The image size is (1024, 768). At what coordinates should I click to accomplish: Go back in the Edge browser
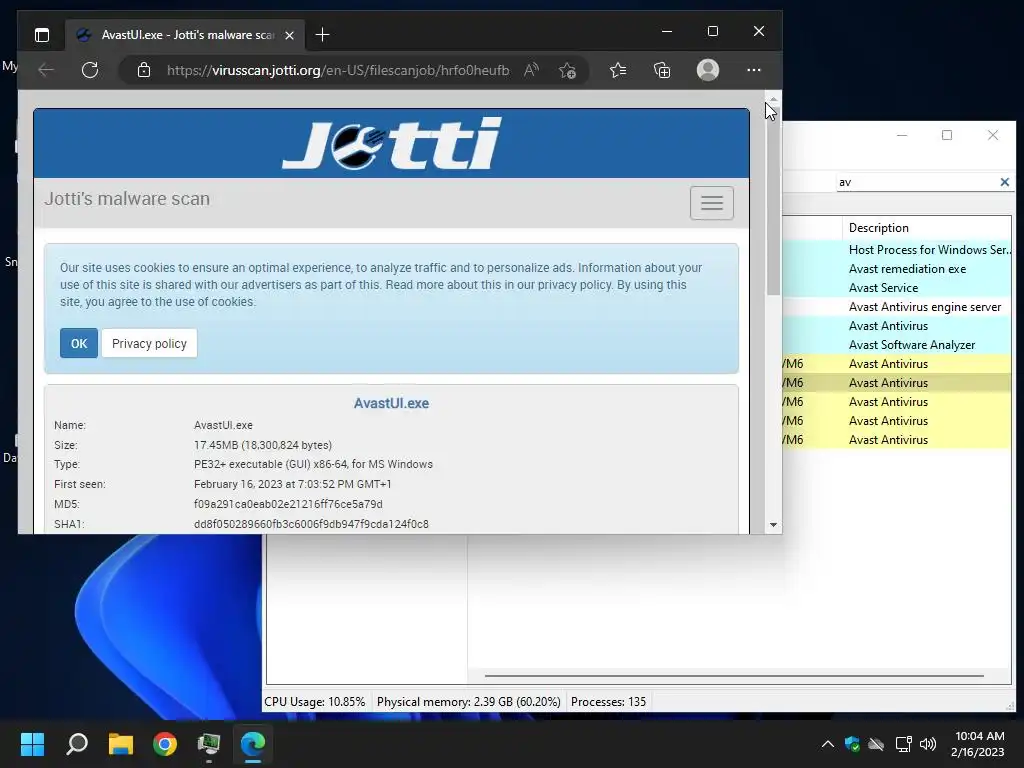coord(46,70)
